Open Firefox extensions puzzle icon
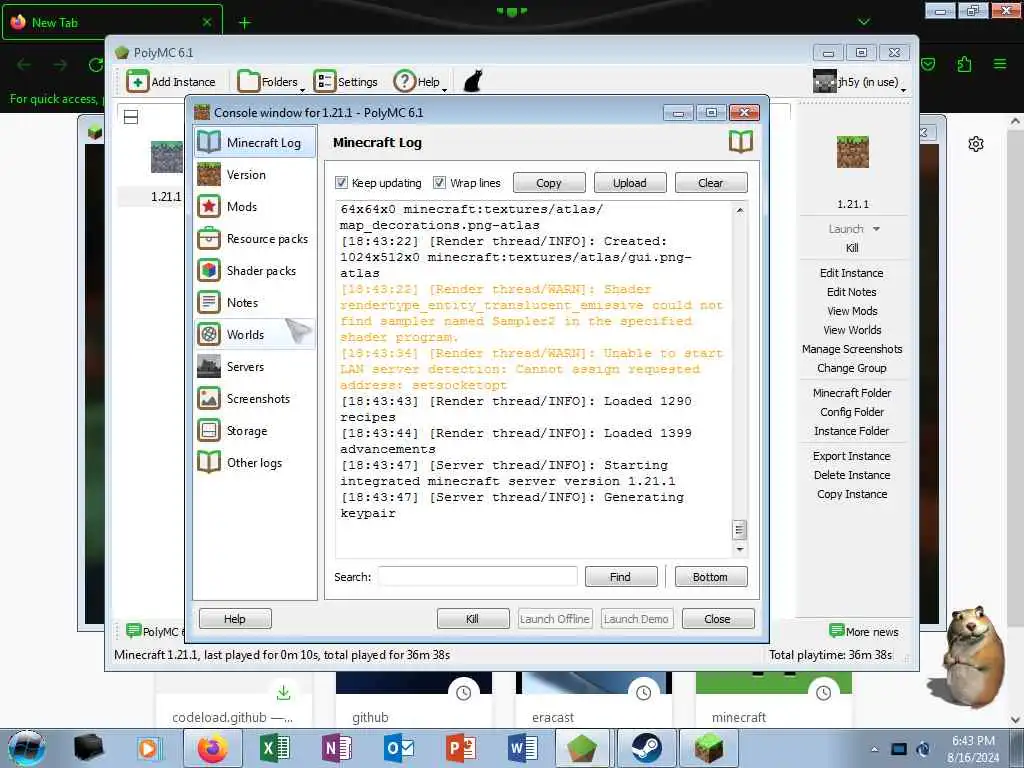This screenshot has height=768, width=1024. pyautogui.click(x=964, y=64)
